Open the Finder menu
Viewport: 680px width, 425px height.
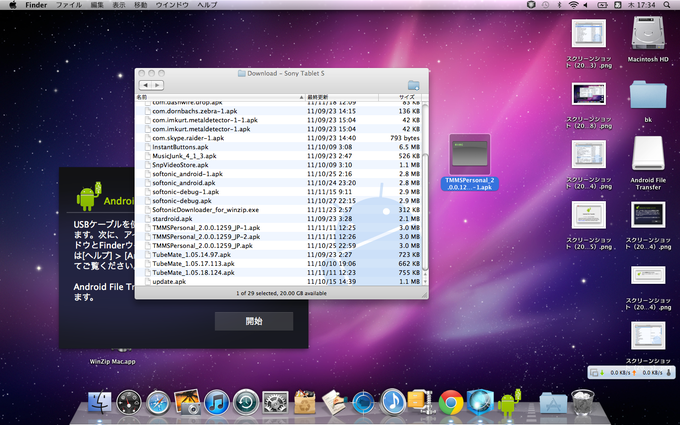36,5
